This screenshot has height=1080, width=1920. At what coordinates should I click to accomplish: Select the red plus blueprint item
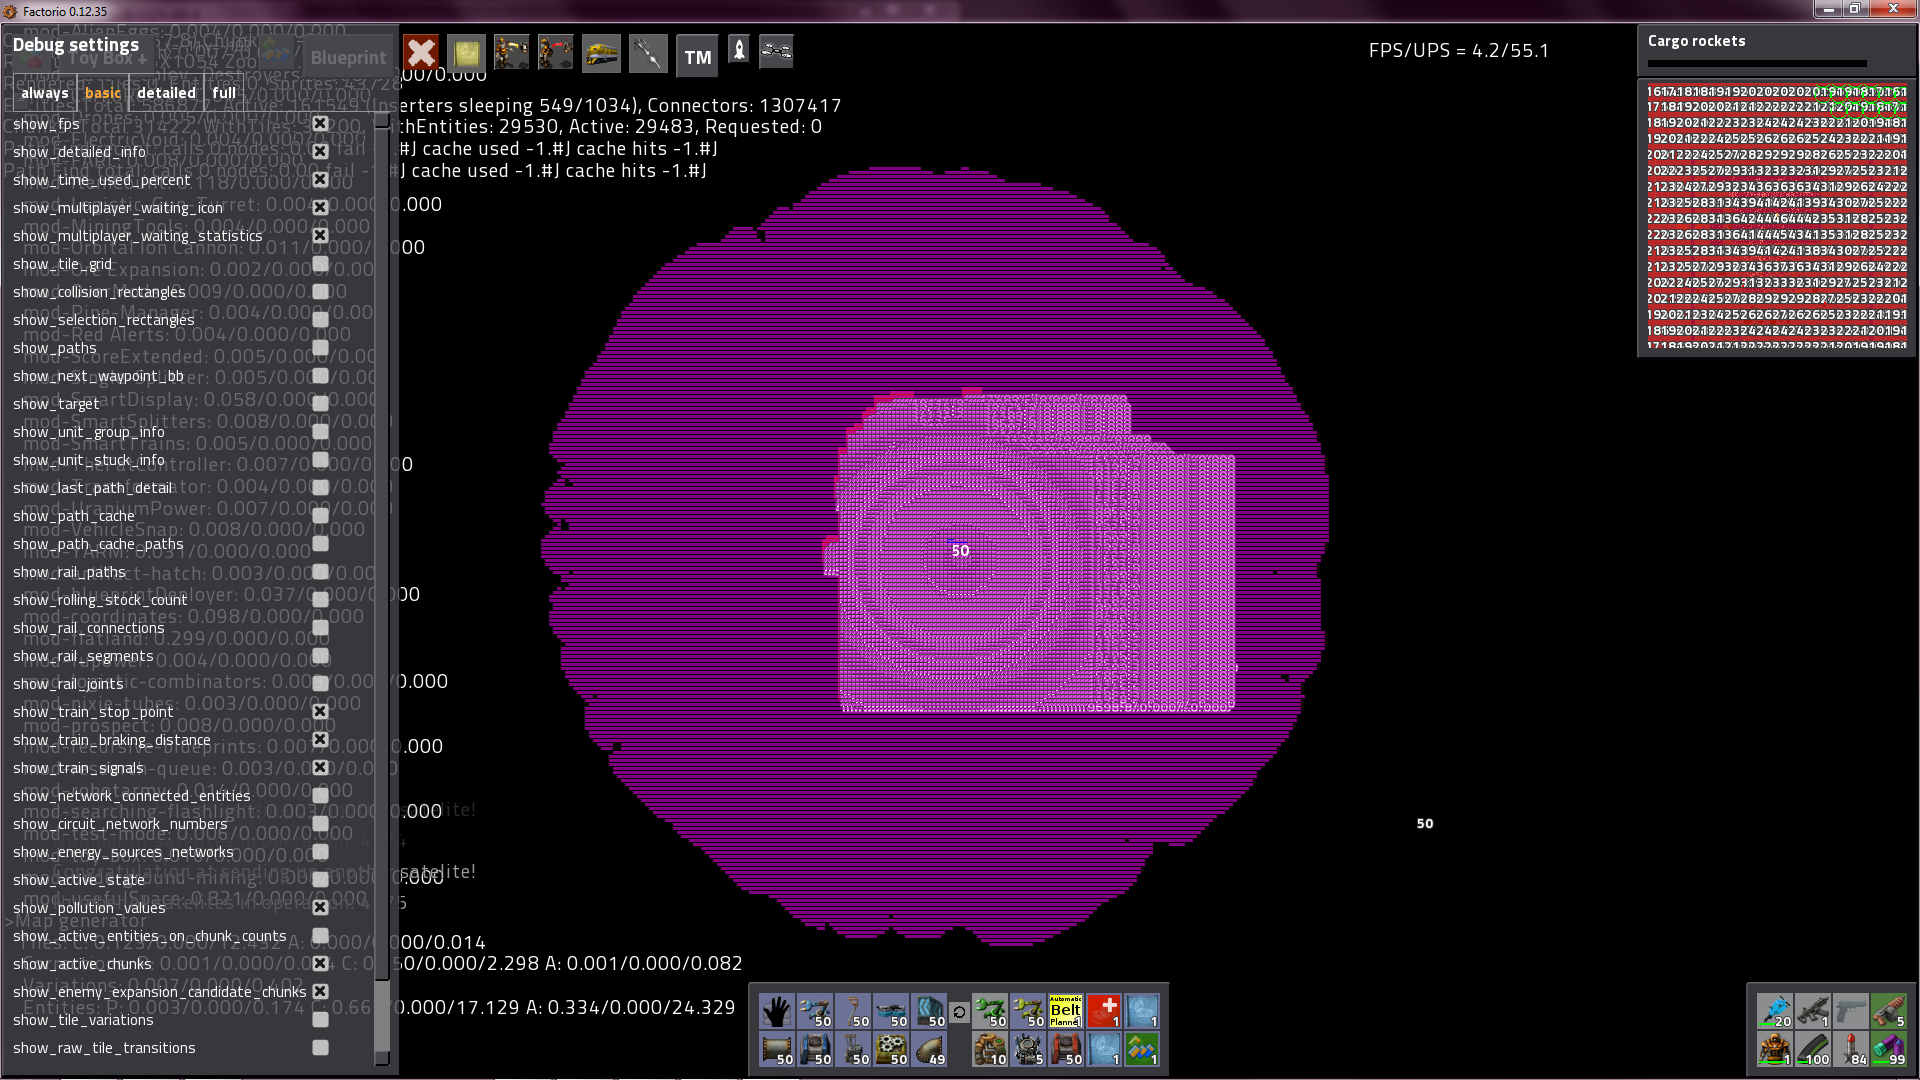point(1103,1011)
